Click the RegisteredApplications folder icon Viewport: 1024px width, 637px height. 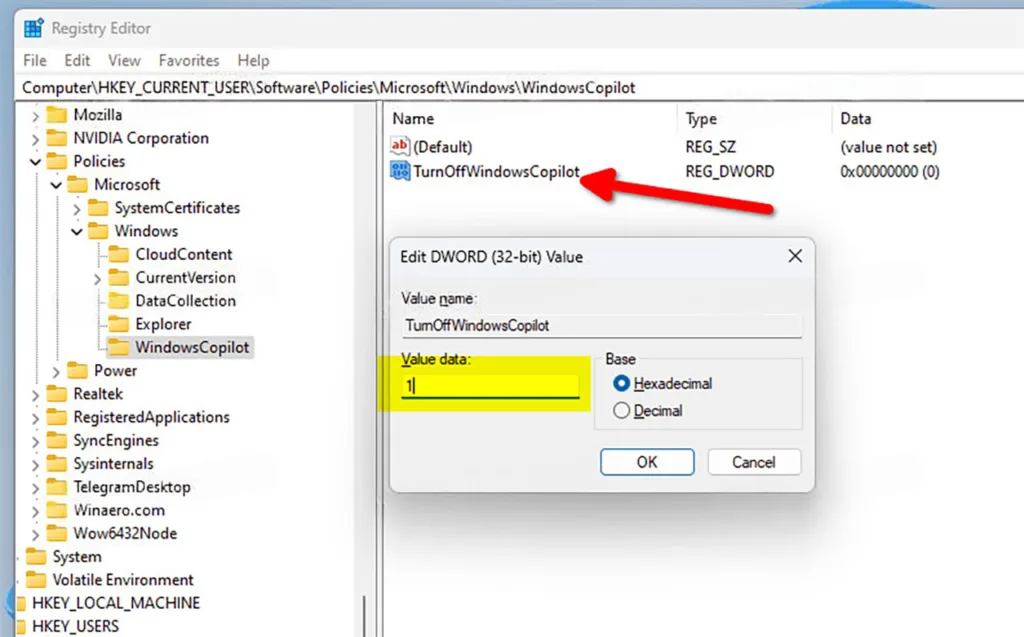[57, 417]
